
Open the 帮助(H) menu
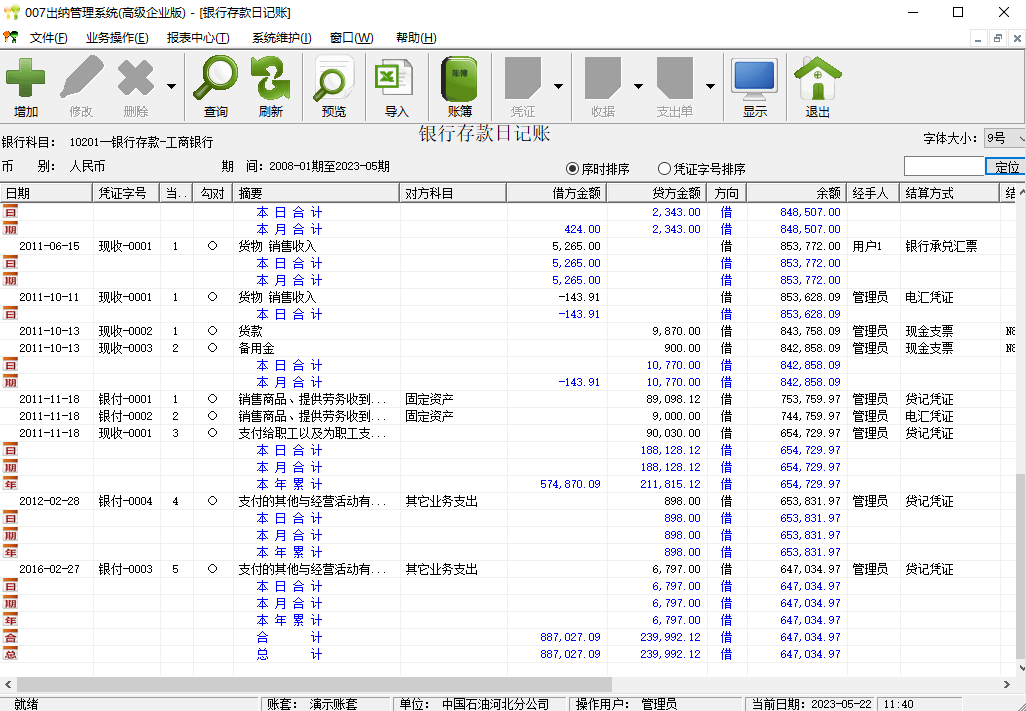coord(416,38)
